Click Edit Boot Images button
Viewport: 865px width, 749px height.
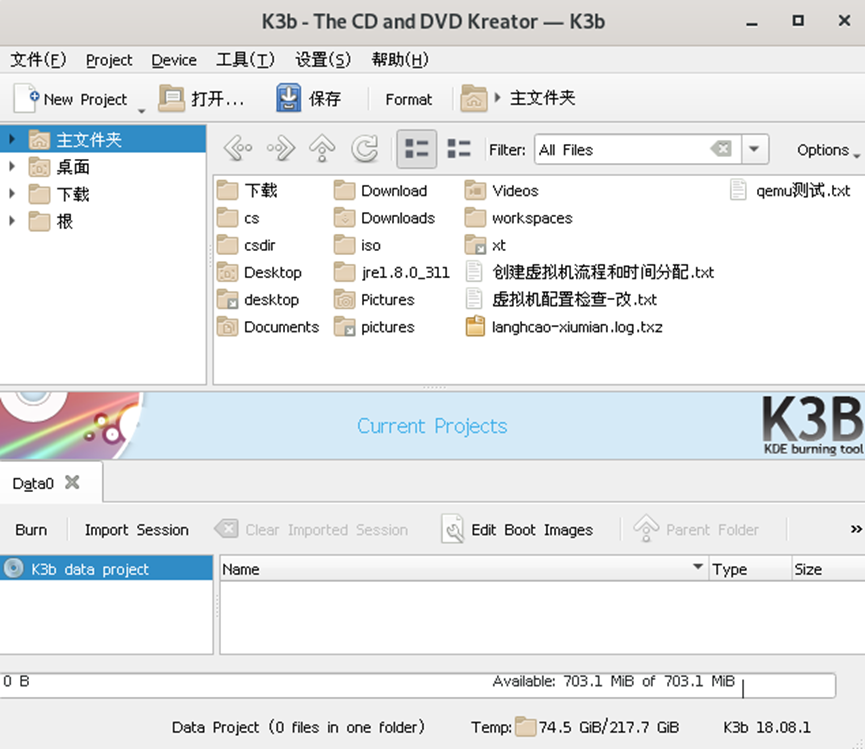pos(517,529)
